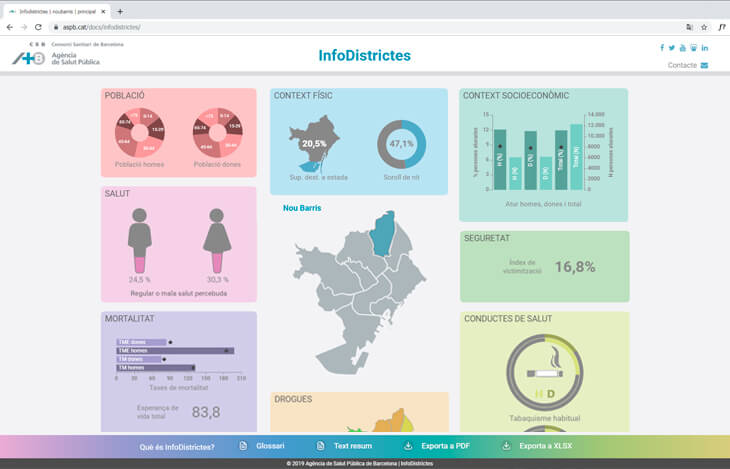Open a new browser tab
The width and height of the screenshot is (730, 469).
coord(120,11)
